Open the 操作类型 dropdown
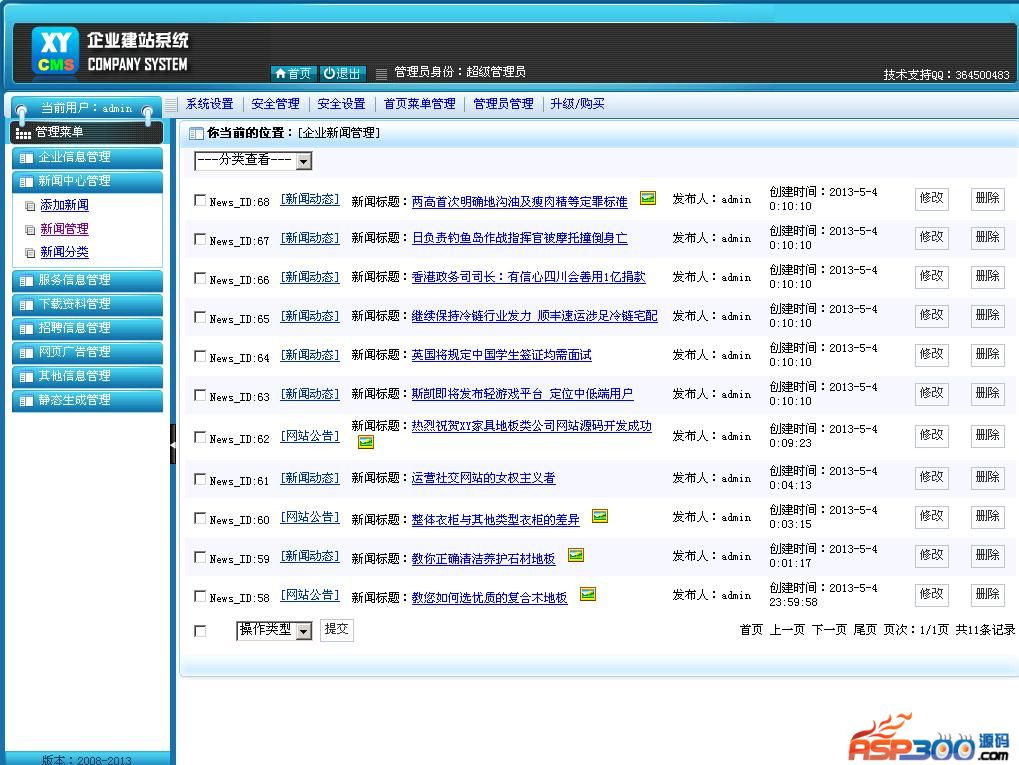Viewport: 1019px width, 765px height. coord(274,630)
